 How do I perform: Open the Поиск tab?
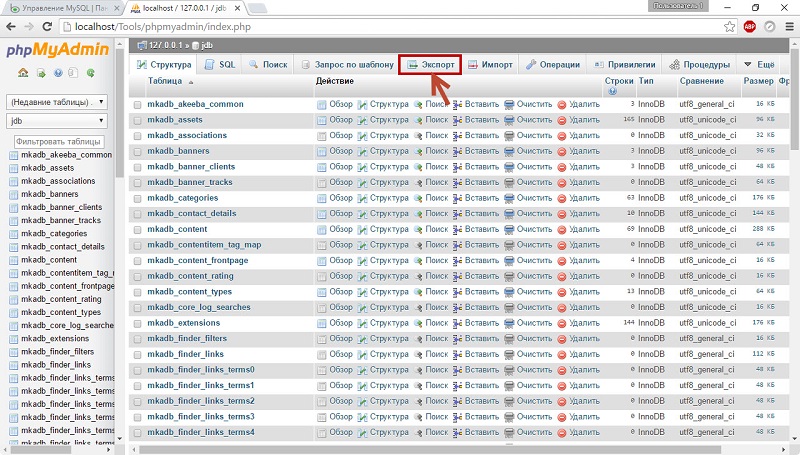coord(268,65)
